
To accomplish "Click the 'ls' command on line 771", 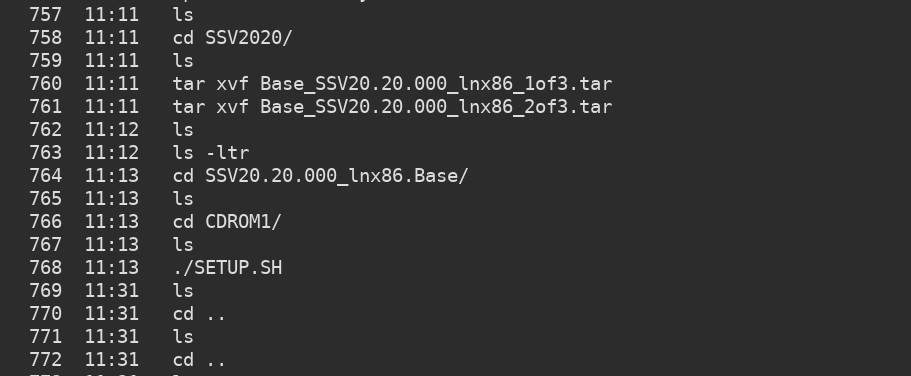I will click(x=183, y=337).
